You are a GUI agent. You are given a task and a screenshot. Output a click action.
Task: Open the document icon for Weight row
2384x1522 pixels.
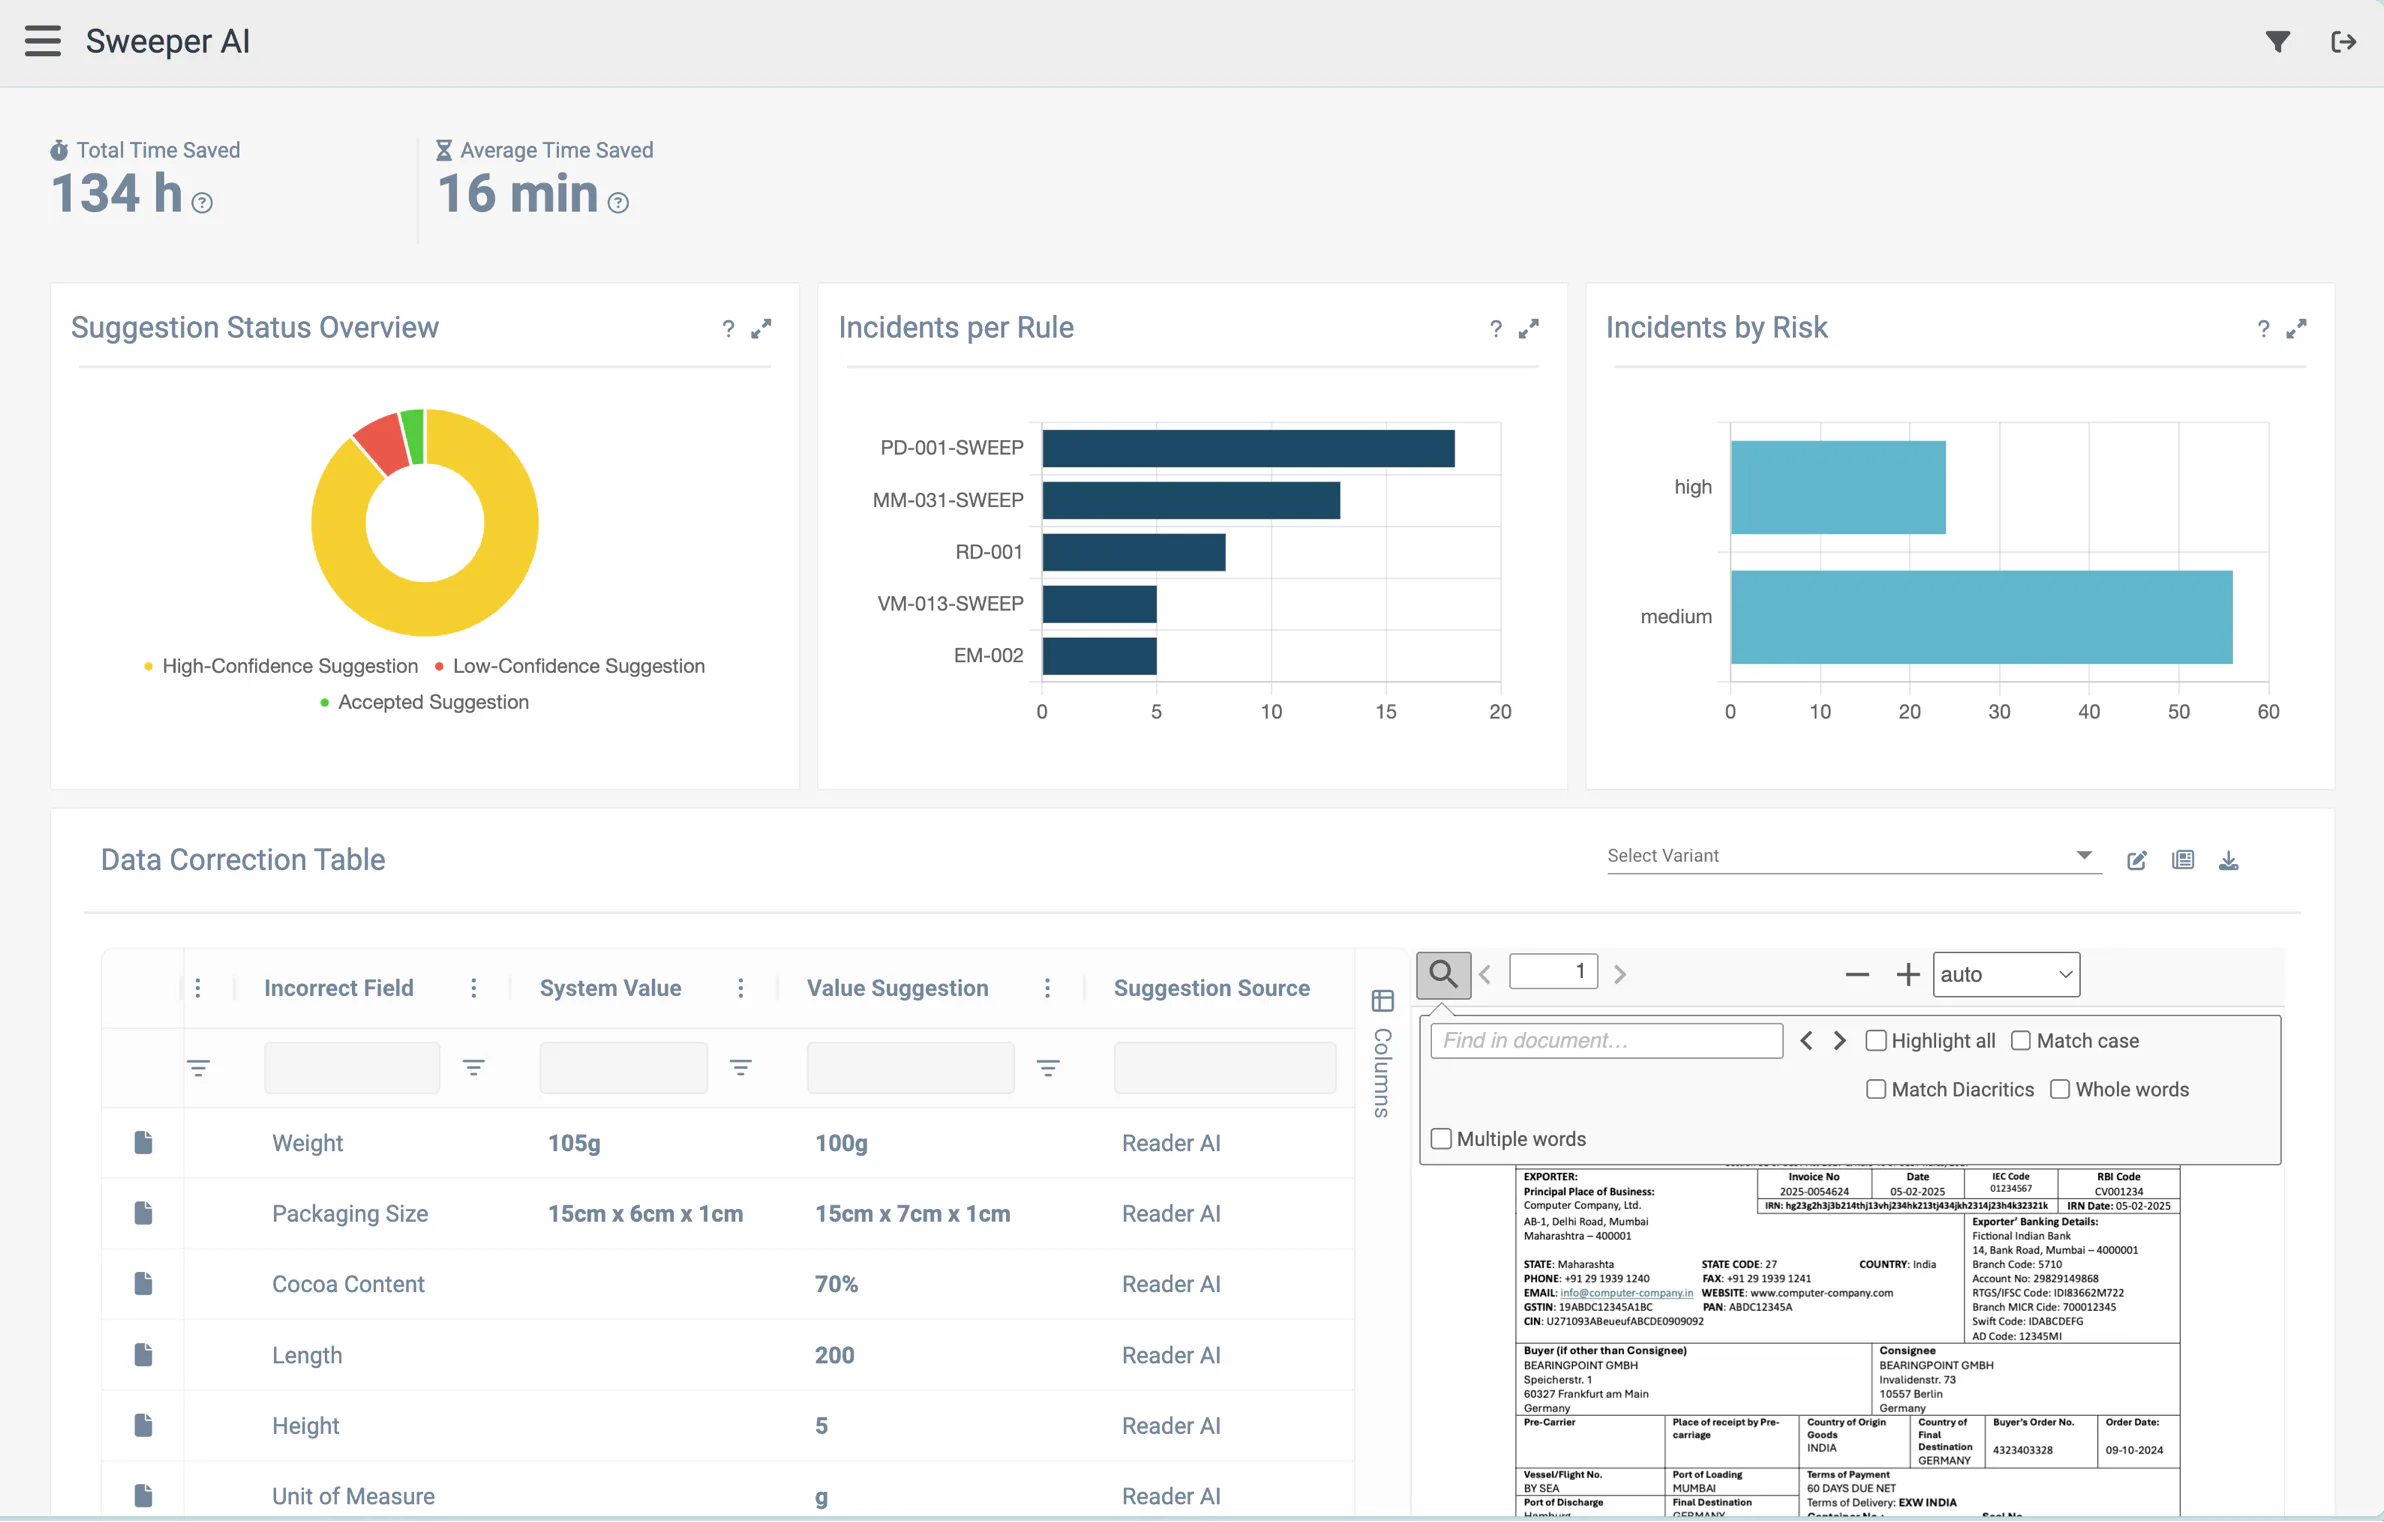(x=143, y=1142)
